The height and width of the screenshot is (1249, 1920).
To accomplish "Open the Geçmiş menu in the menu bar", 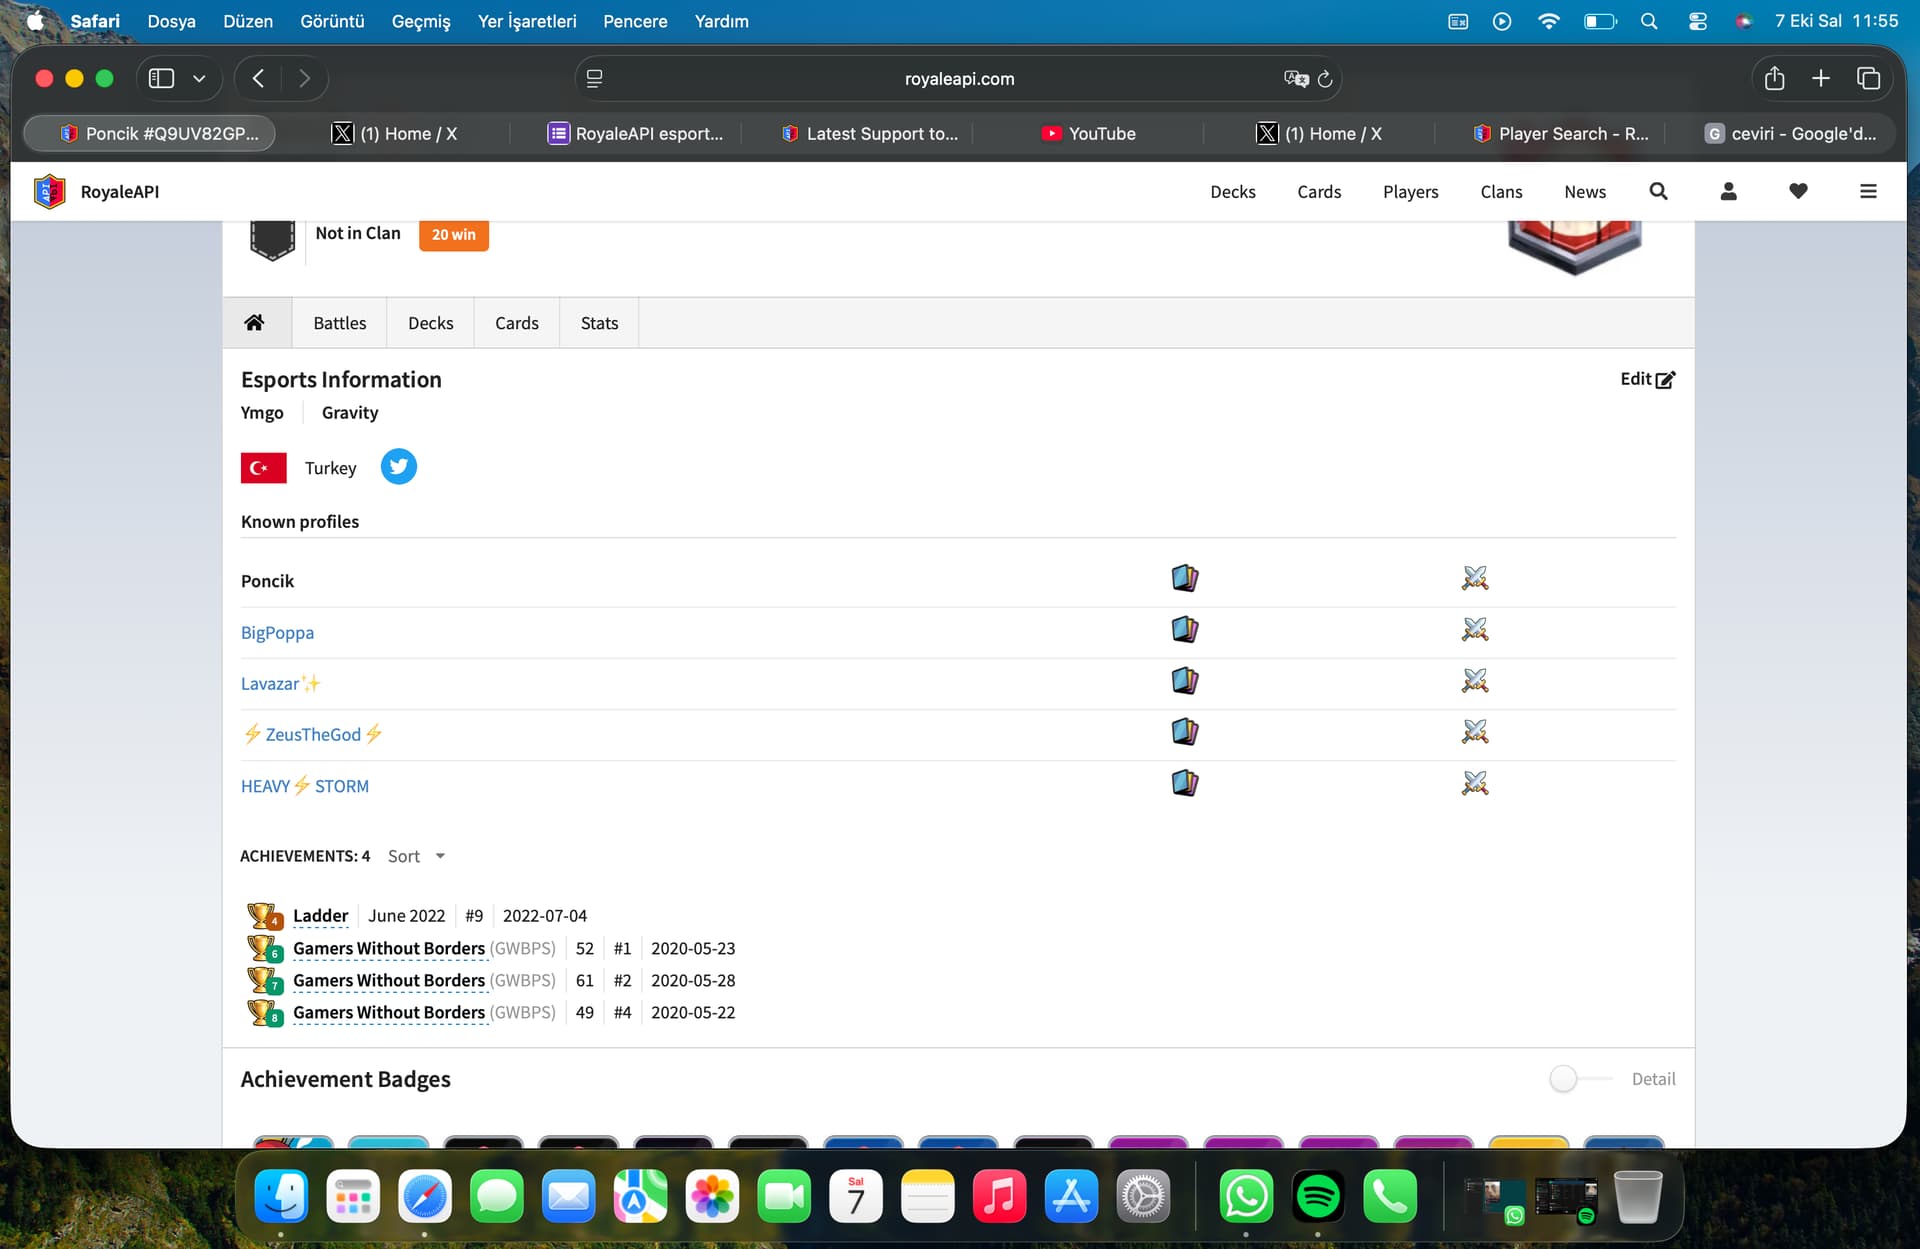I will tap(420, 21).
